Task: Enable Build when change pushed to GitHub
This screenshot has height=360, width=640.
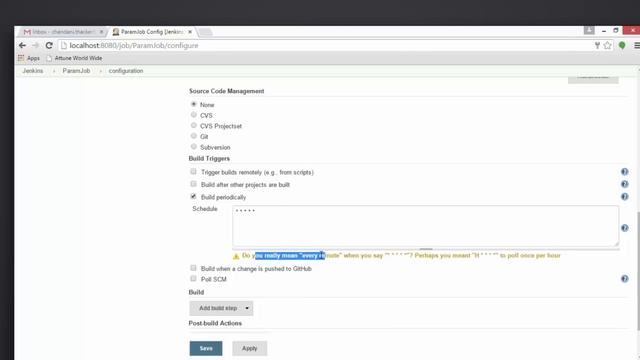Action: pos(193,268)
